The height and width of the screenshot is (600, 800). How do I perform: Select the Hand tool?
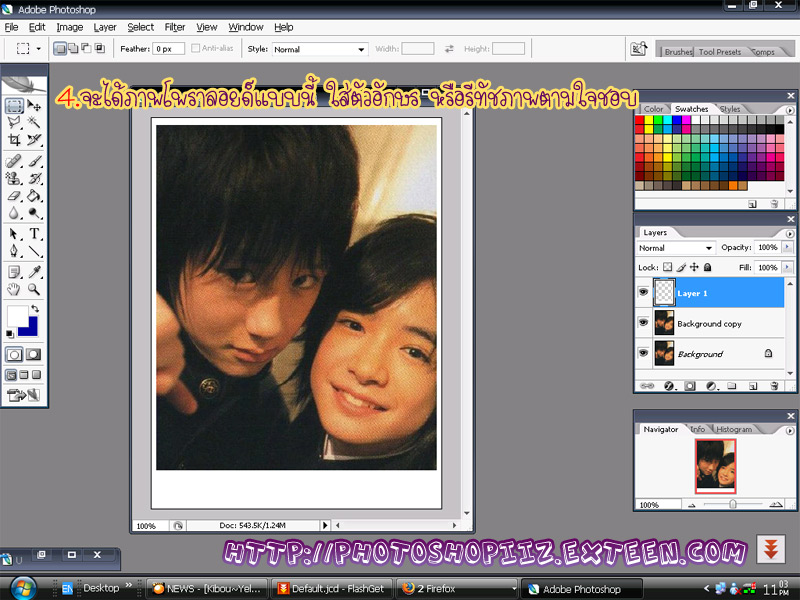point(14,290)
